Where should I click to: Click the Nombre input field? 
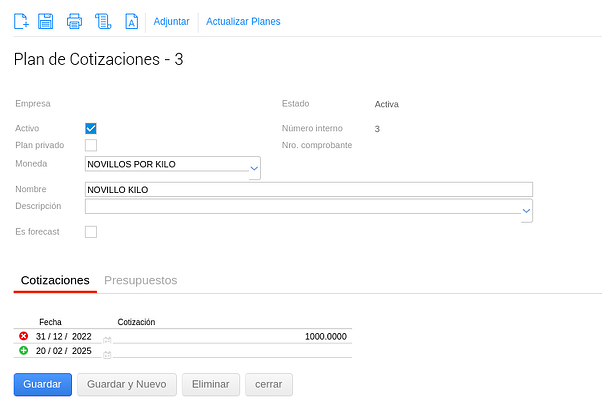pos(309,189)
